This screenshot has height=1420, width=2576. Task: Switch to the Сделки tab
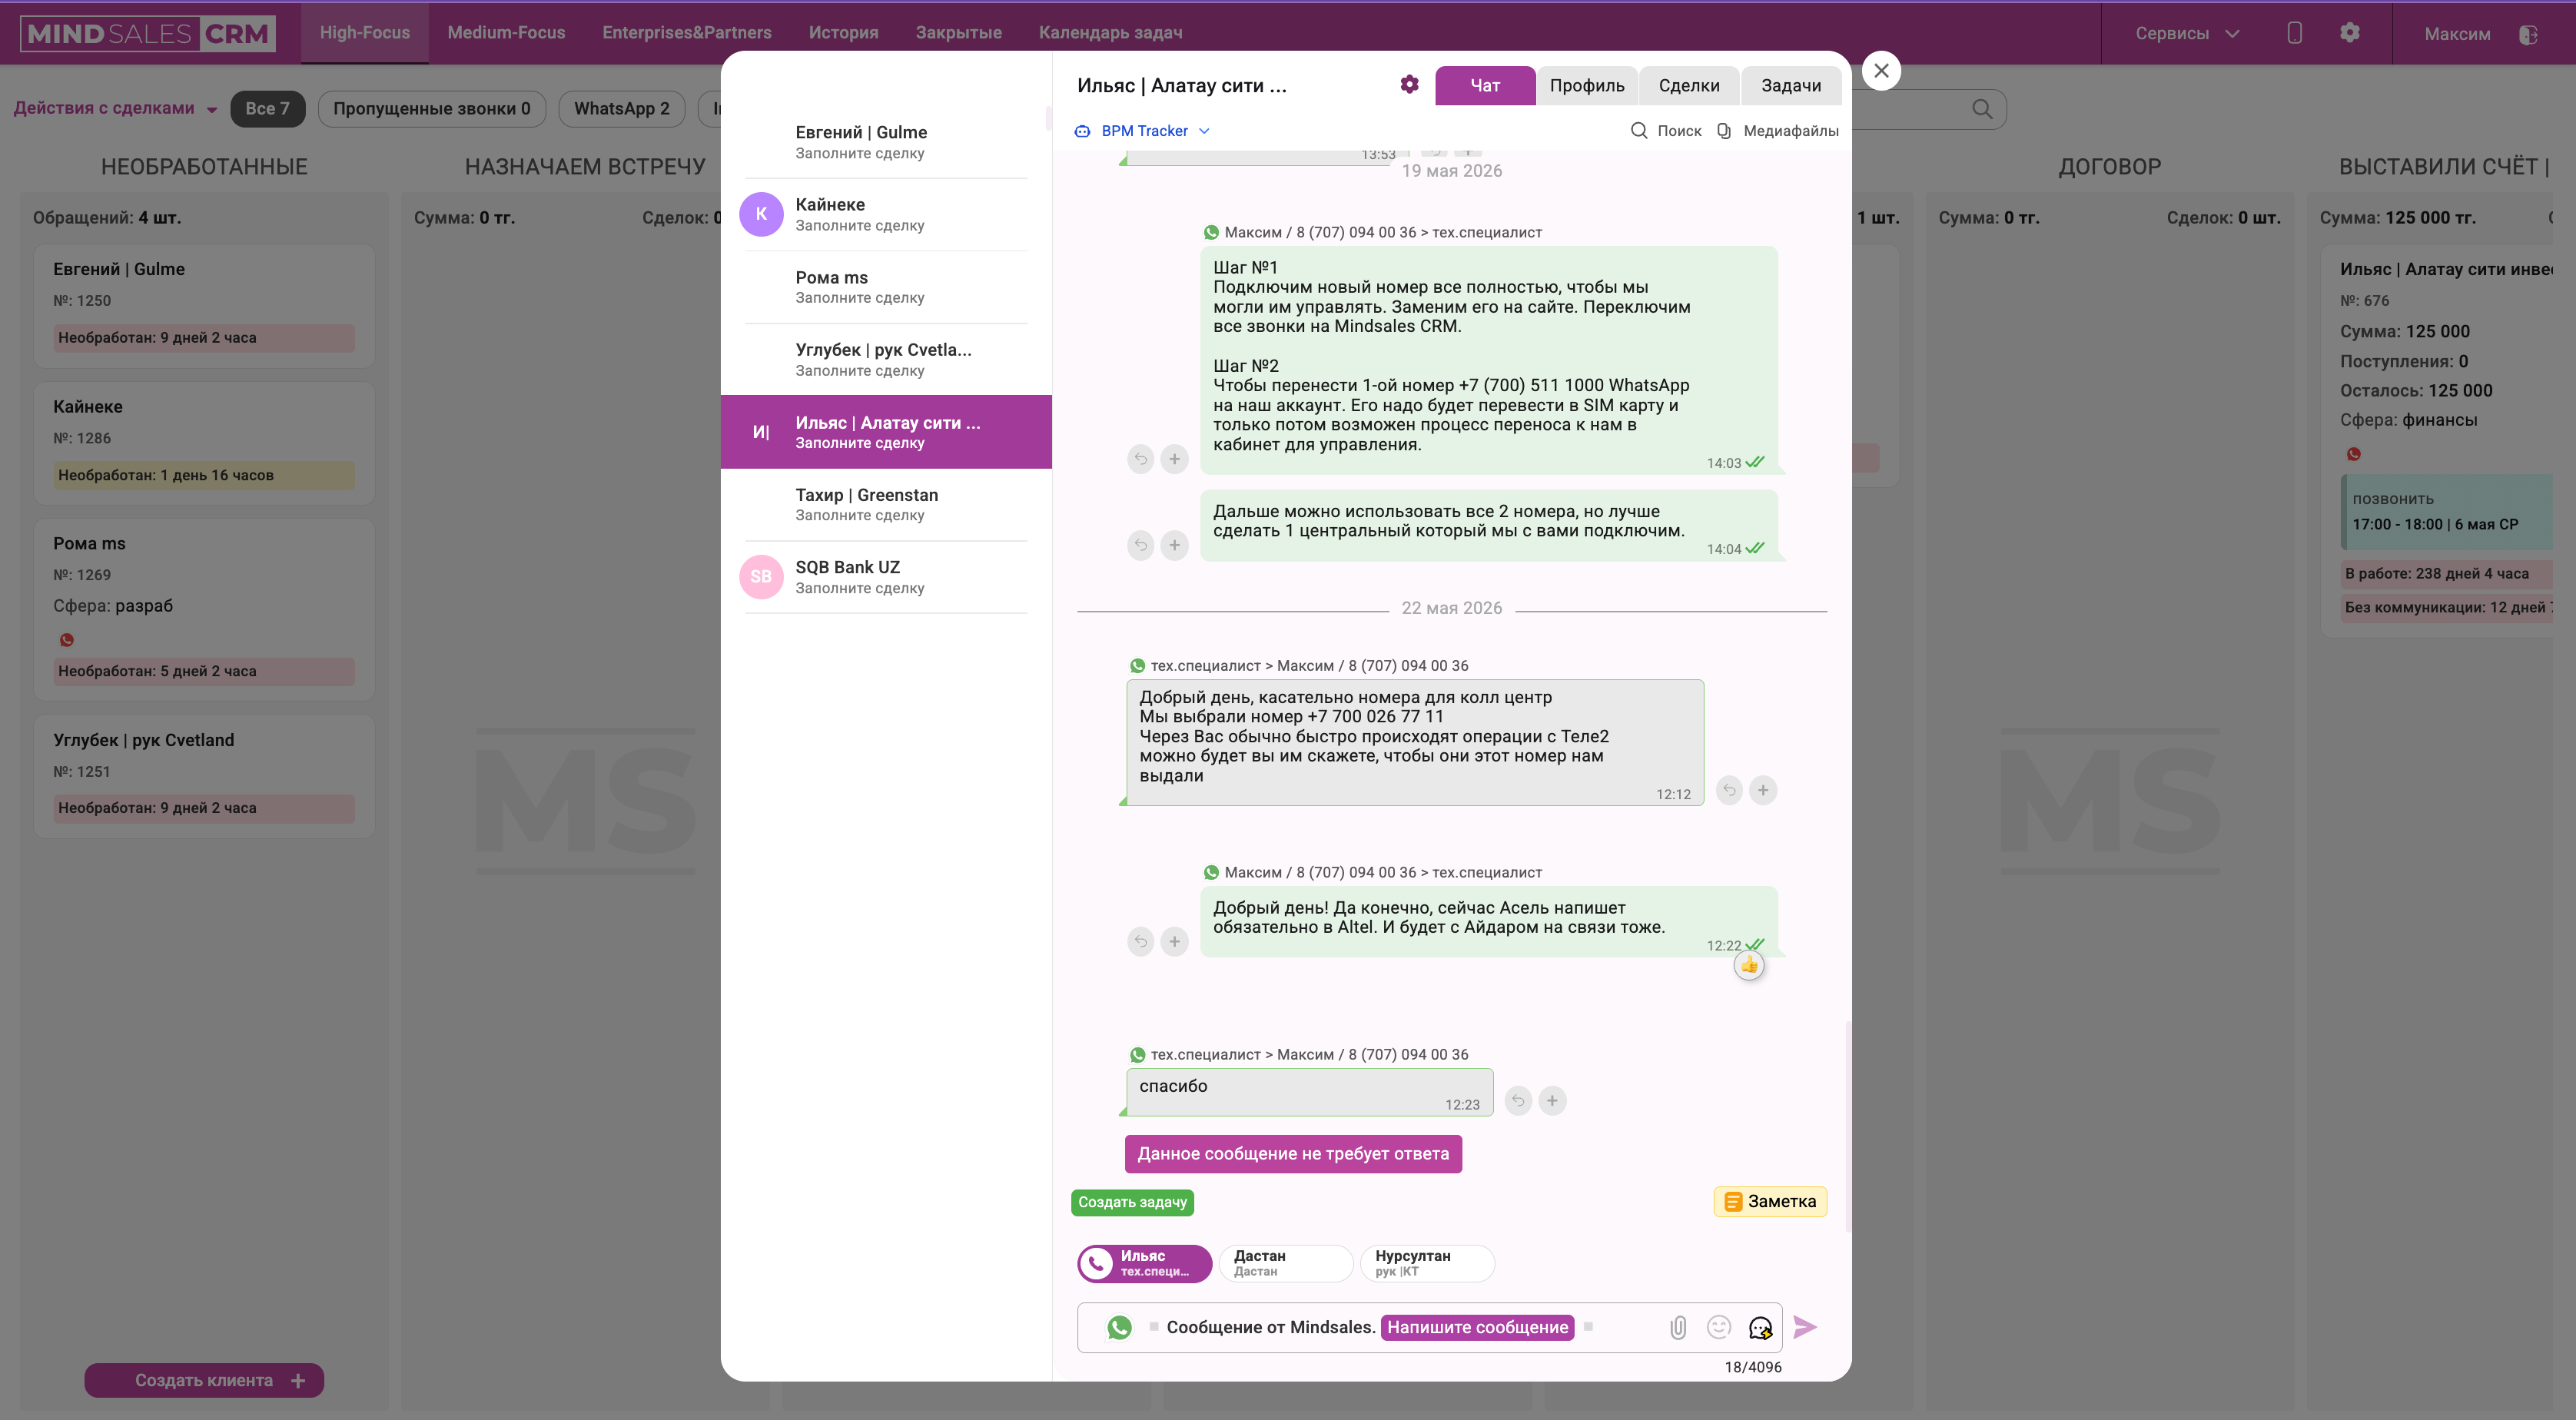click(1689, 85)
